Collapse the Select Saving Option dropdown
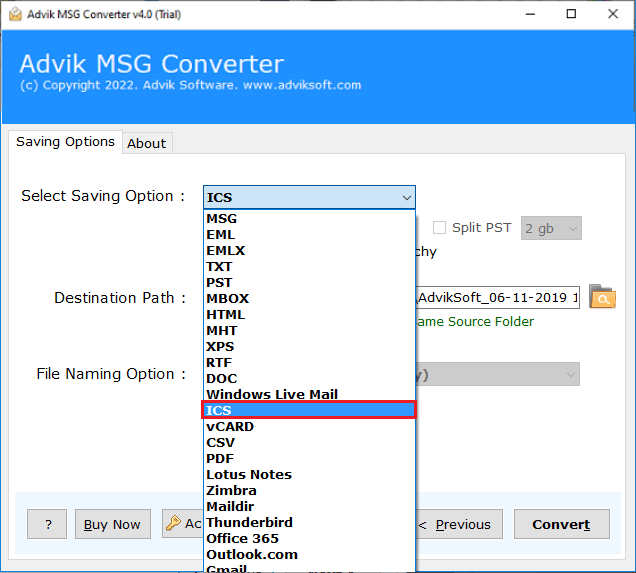 (x=406, y=197)
